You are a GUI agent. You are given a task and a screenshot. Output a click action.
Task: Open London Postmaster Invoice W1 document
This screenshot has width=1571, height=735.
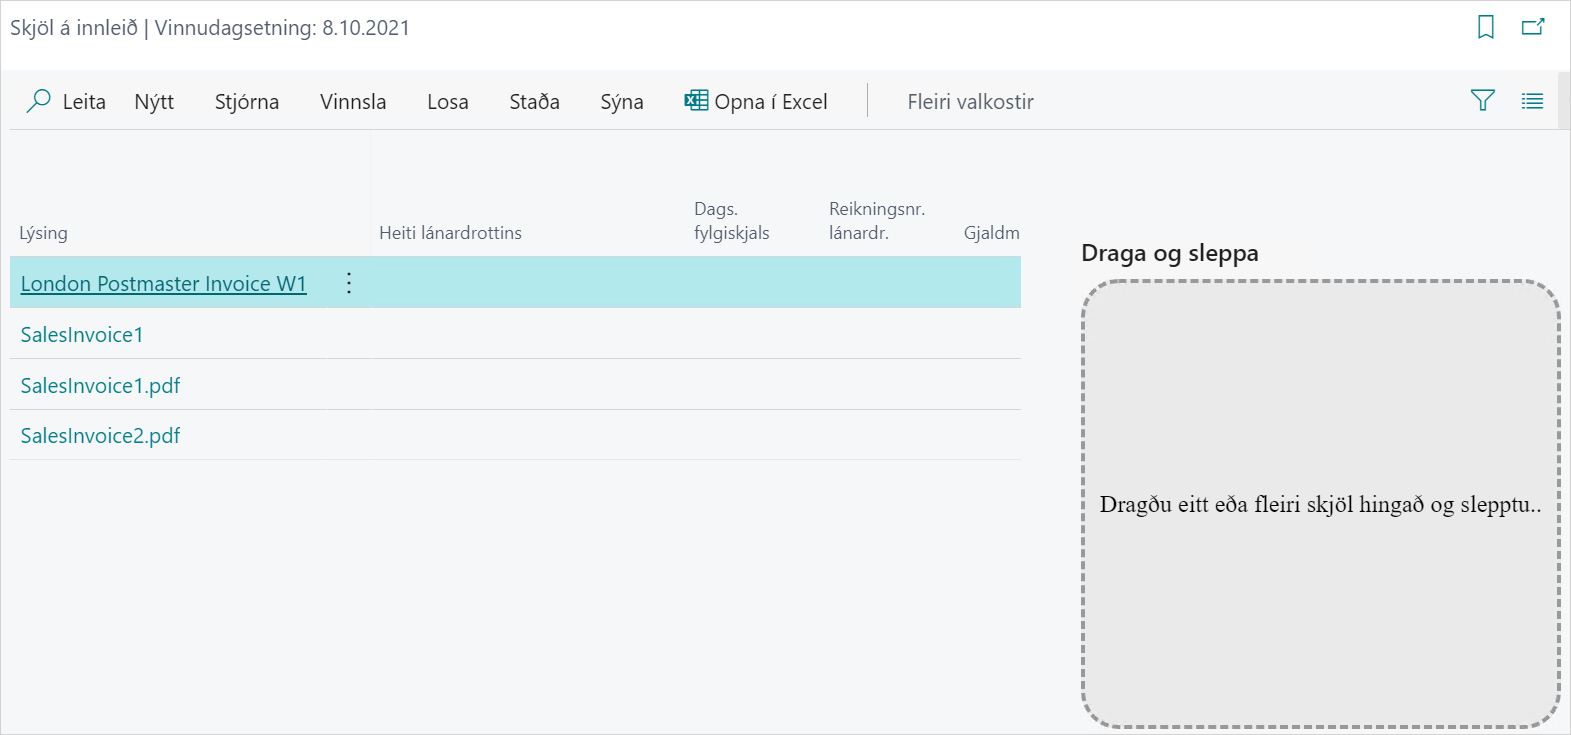(x=163, y=284)
